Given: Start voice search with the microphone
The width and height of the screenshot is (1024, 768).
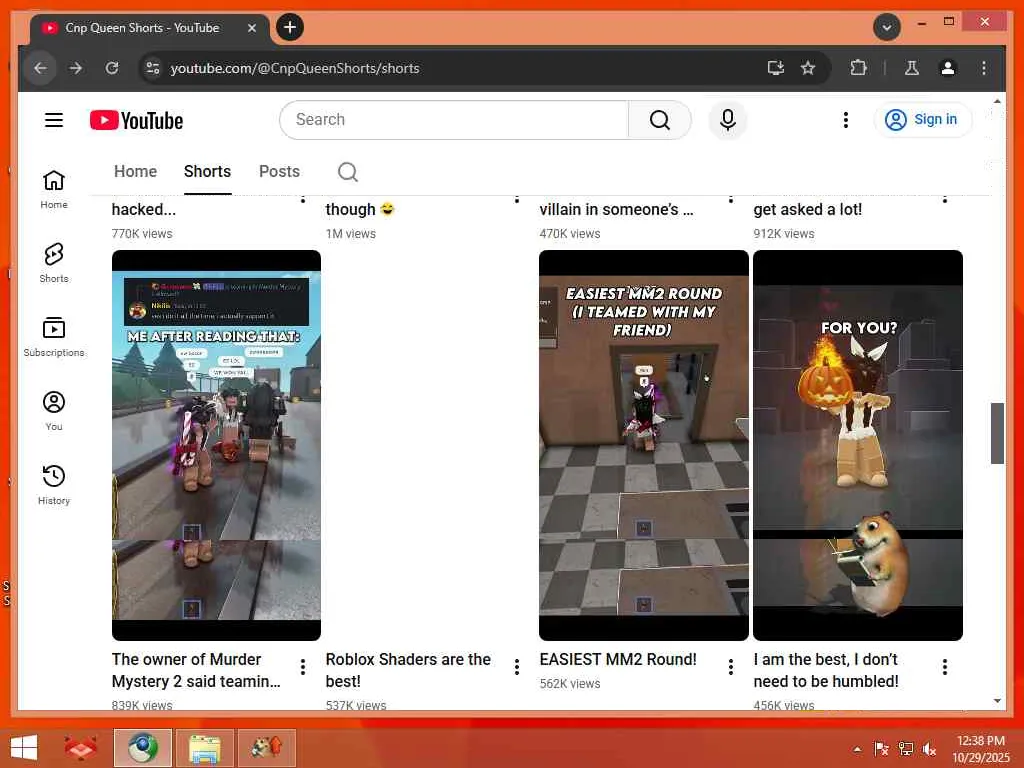Looking at the screenshot, I should pos(728,120).
